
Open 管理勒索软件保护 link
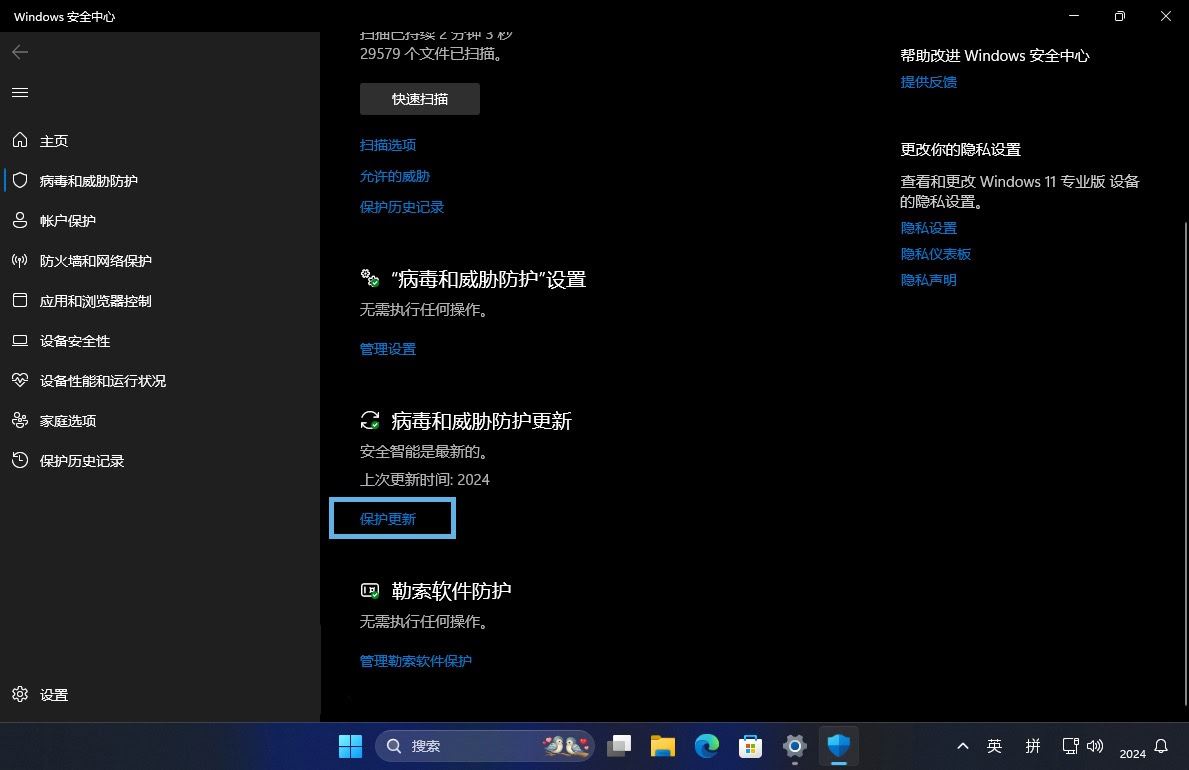click(416, 661)
